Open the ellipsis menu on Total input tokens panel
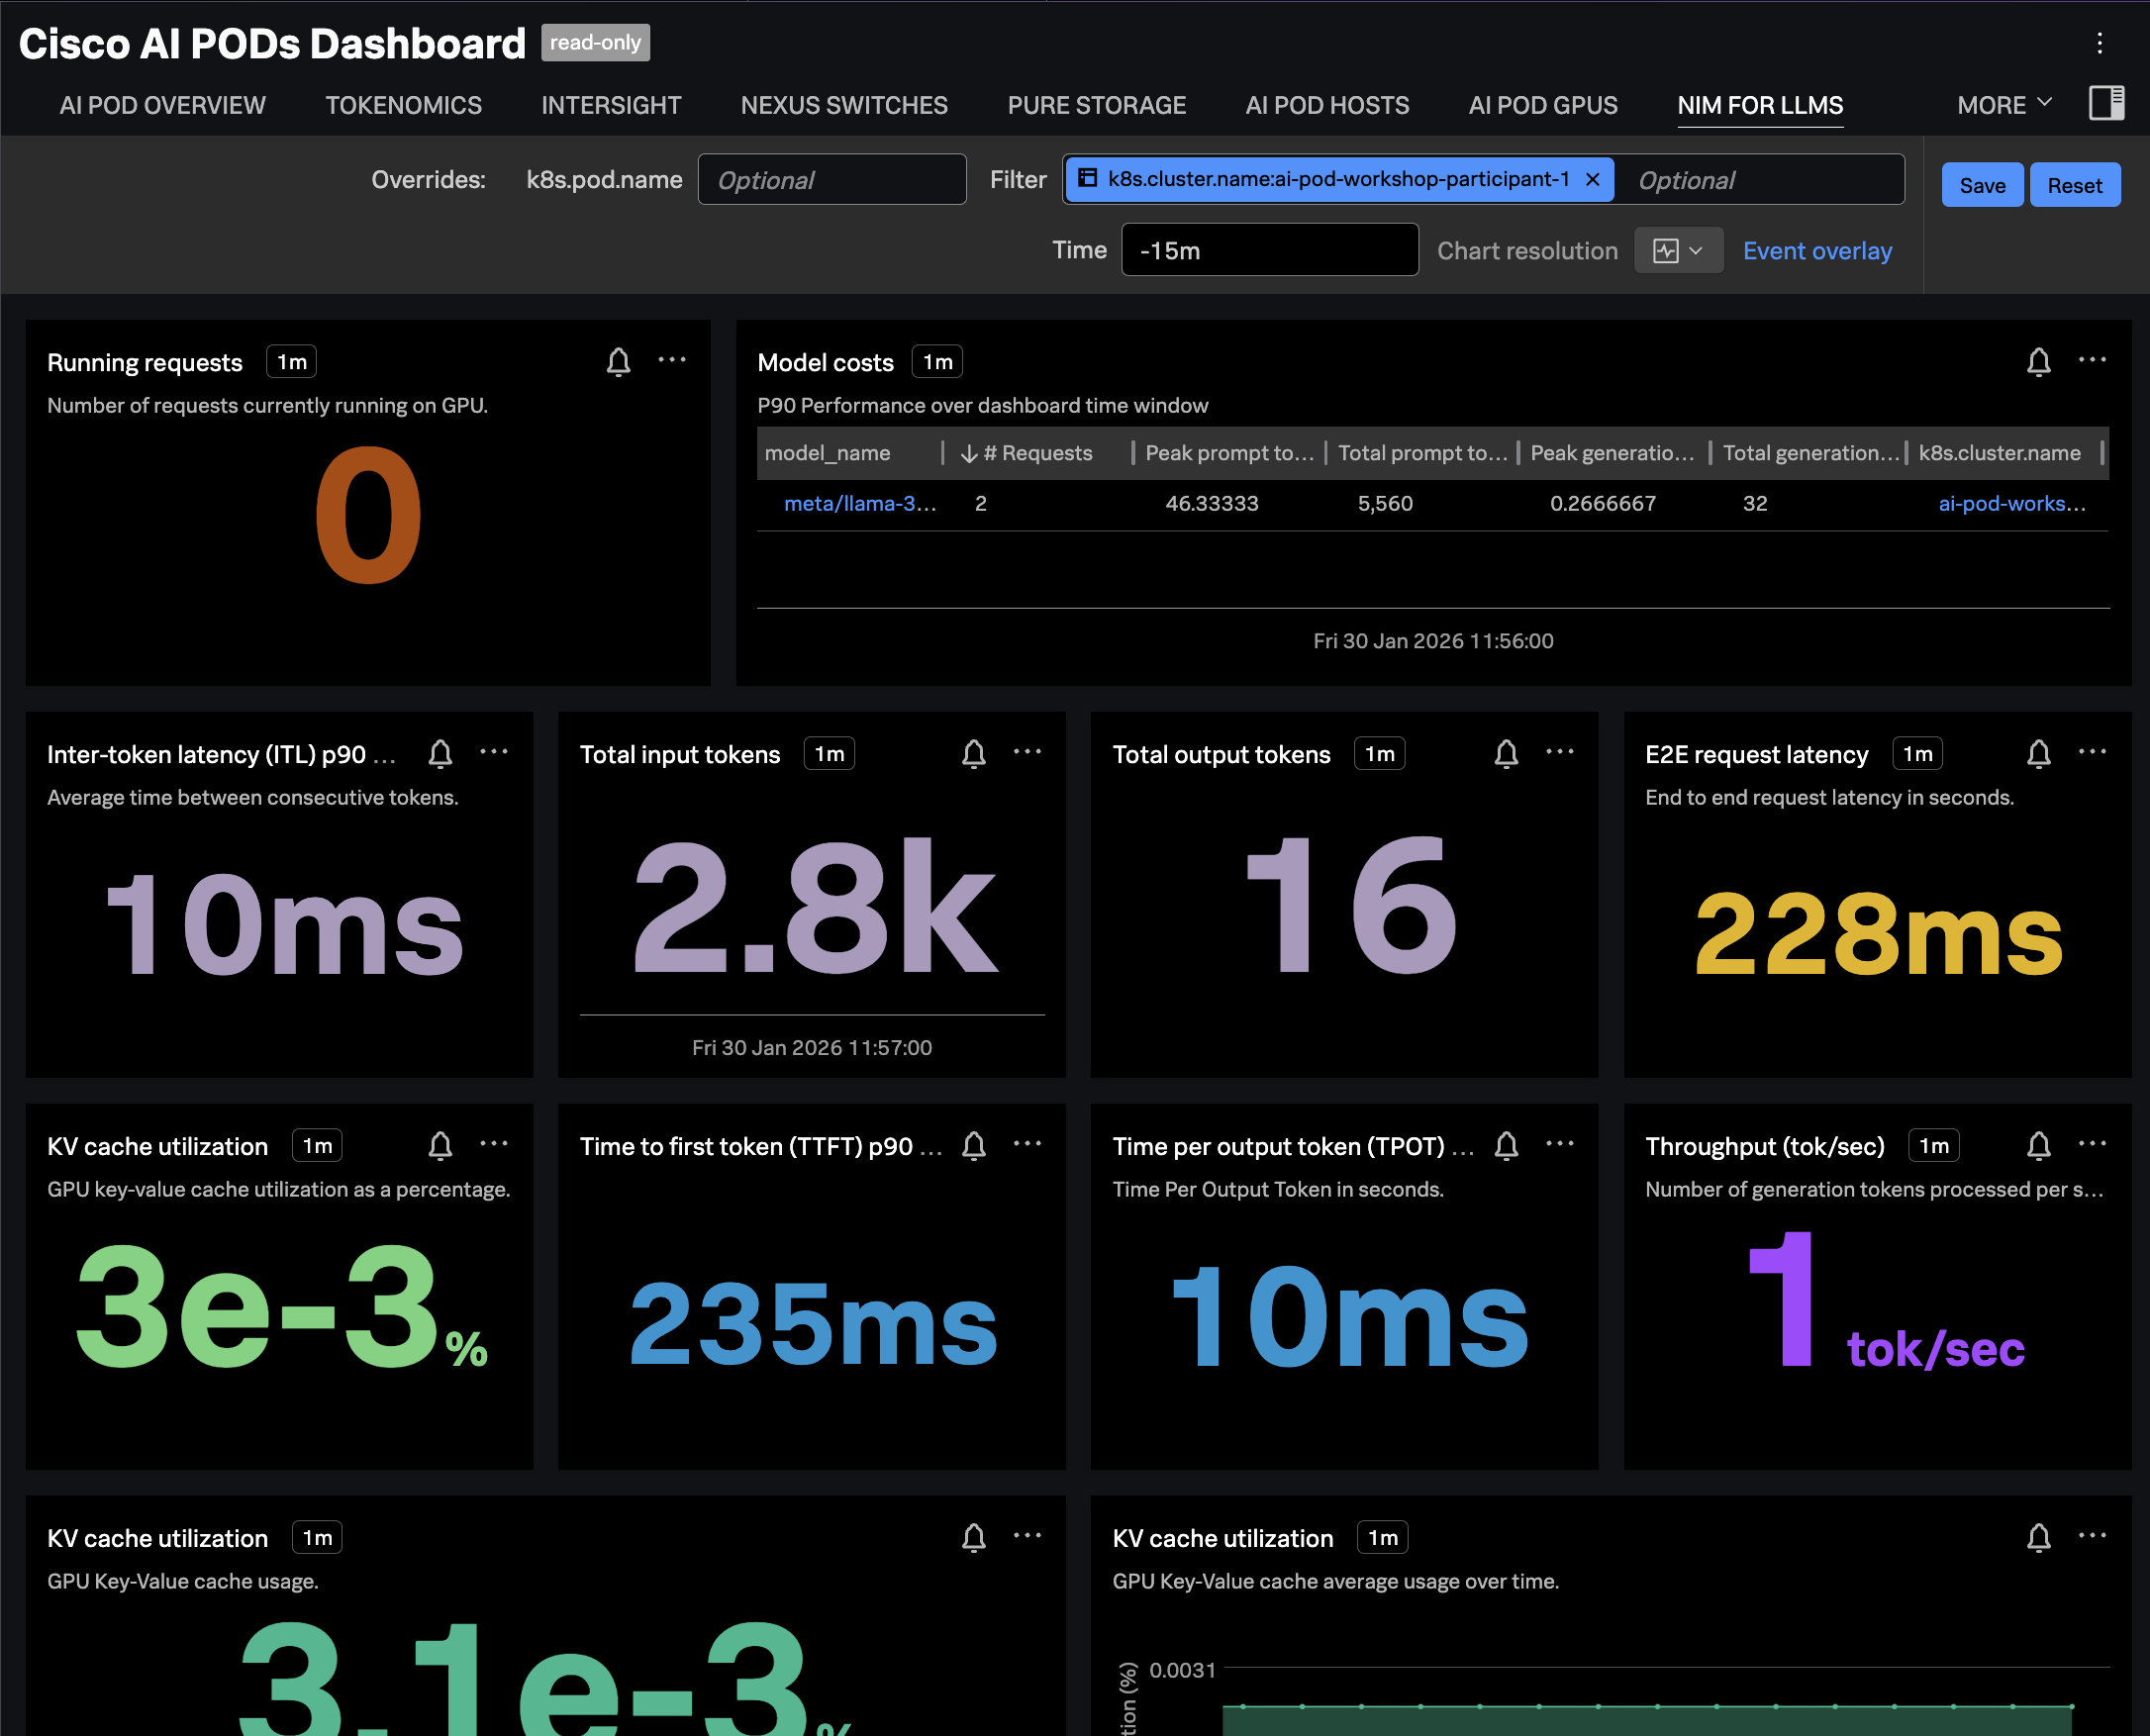2150x1736 pixels. pos(1028,753)
